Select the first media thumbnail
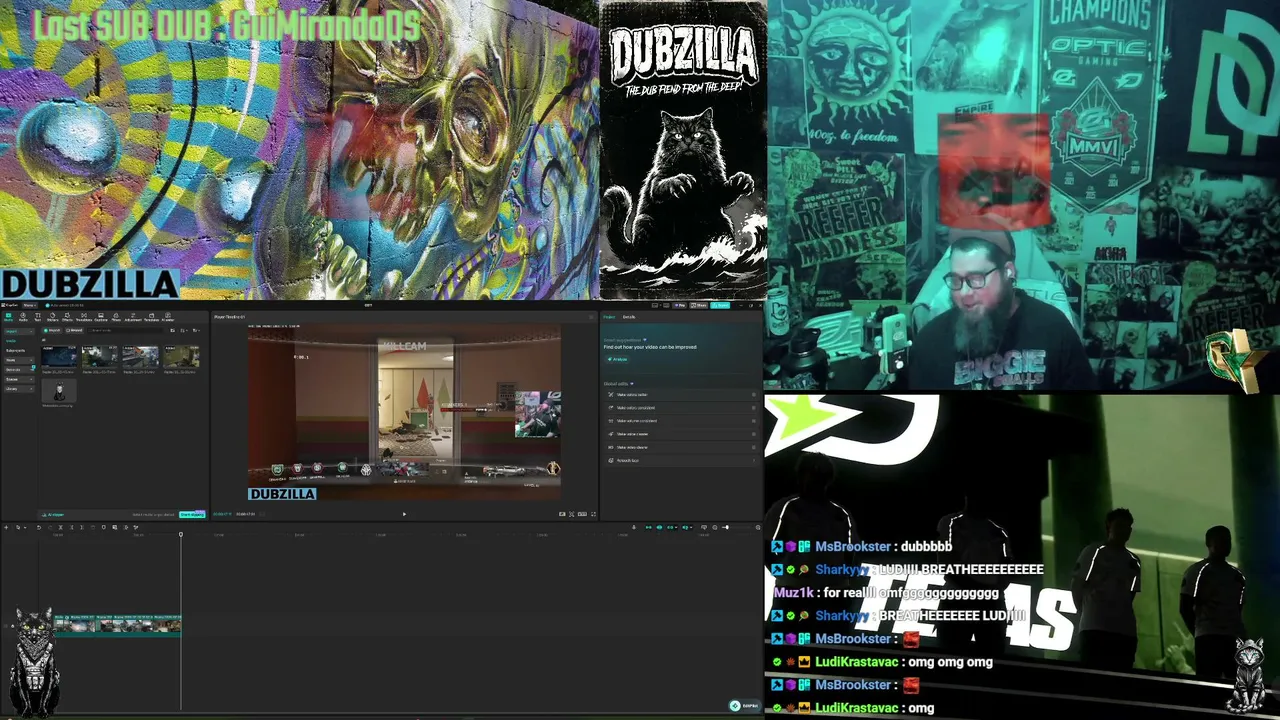 [x=59, y=356]
